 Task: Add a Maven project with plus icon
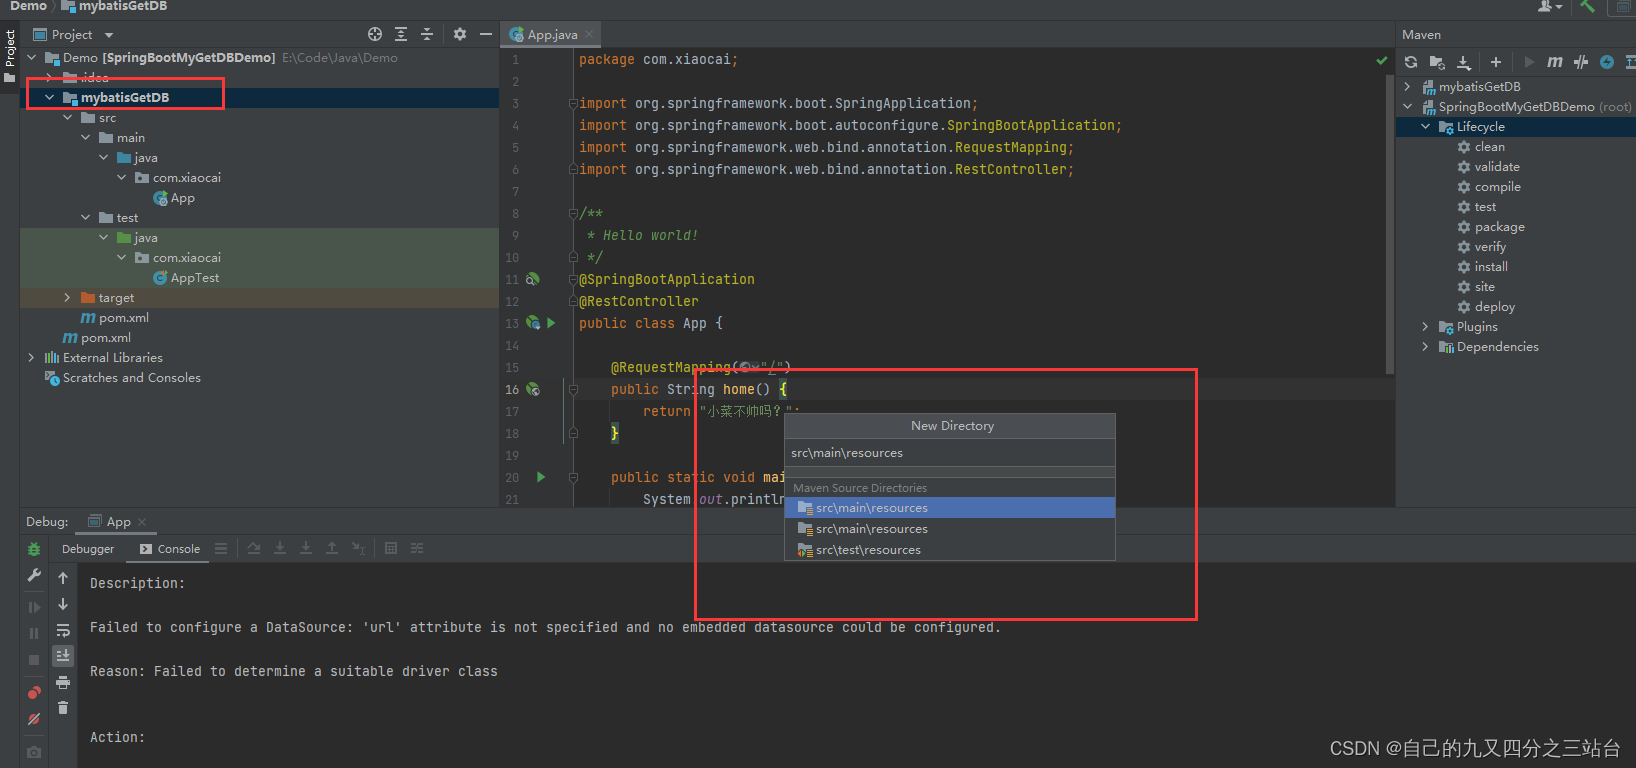coord(1496,62)
